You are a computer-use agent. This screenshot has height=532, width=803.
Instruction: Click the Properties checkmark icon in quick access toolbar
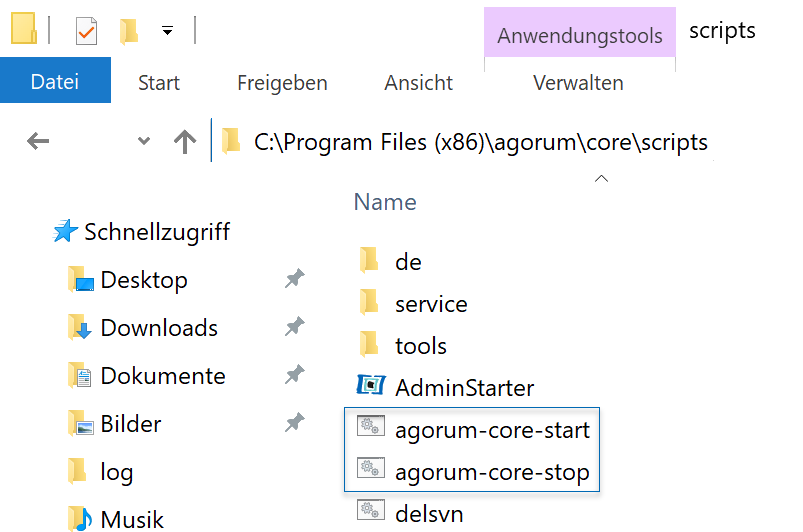click(x=86, y=31)
